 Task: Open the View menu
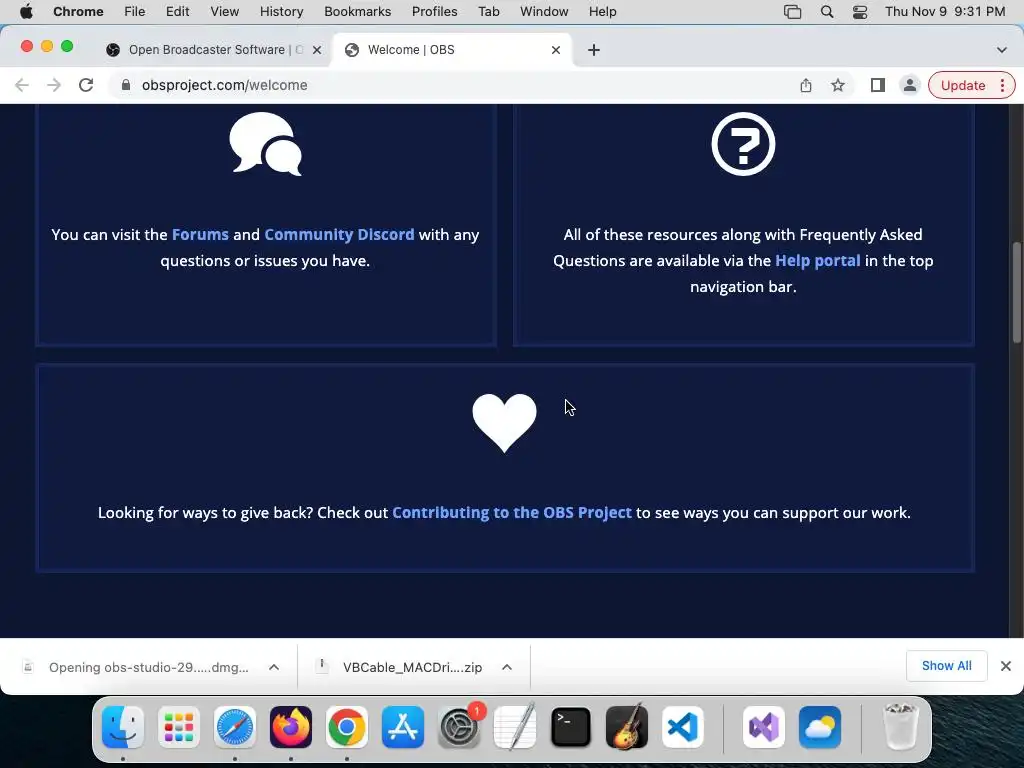[225, 12]
